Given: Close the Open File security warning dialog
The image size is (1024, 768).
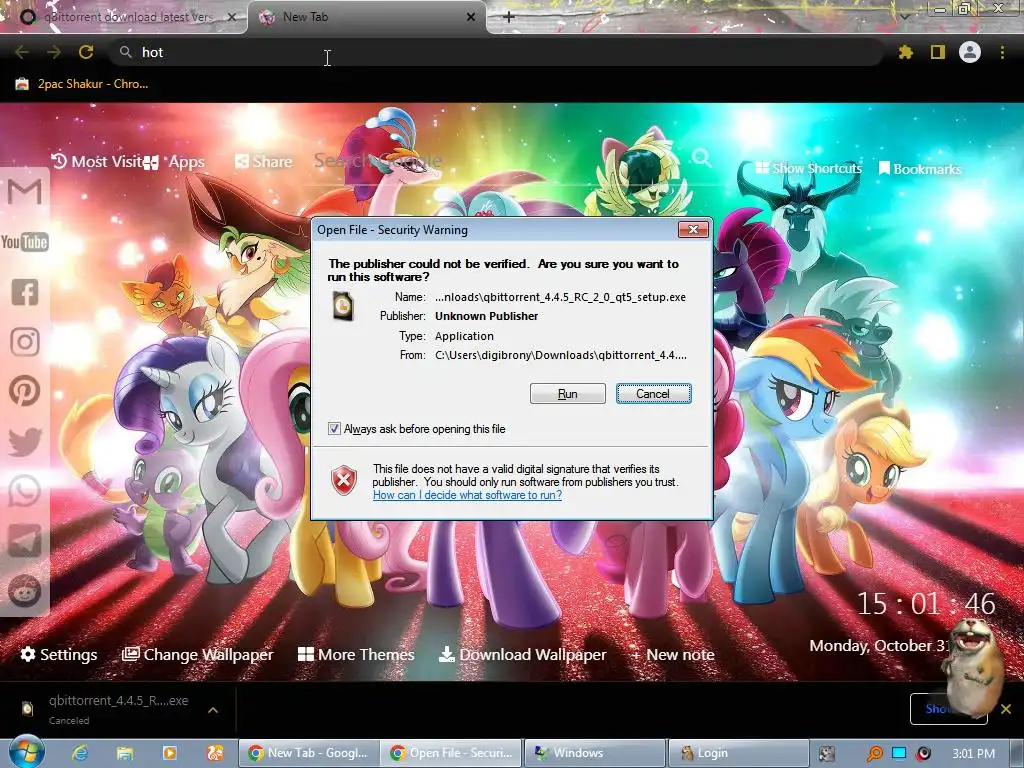Looking at the screenshot, I should pos(693,229).
